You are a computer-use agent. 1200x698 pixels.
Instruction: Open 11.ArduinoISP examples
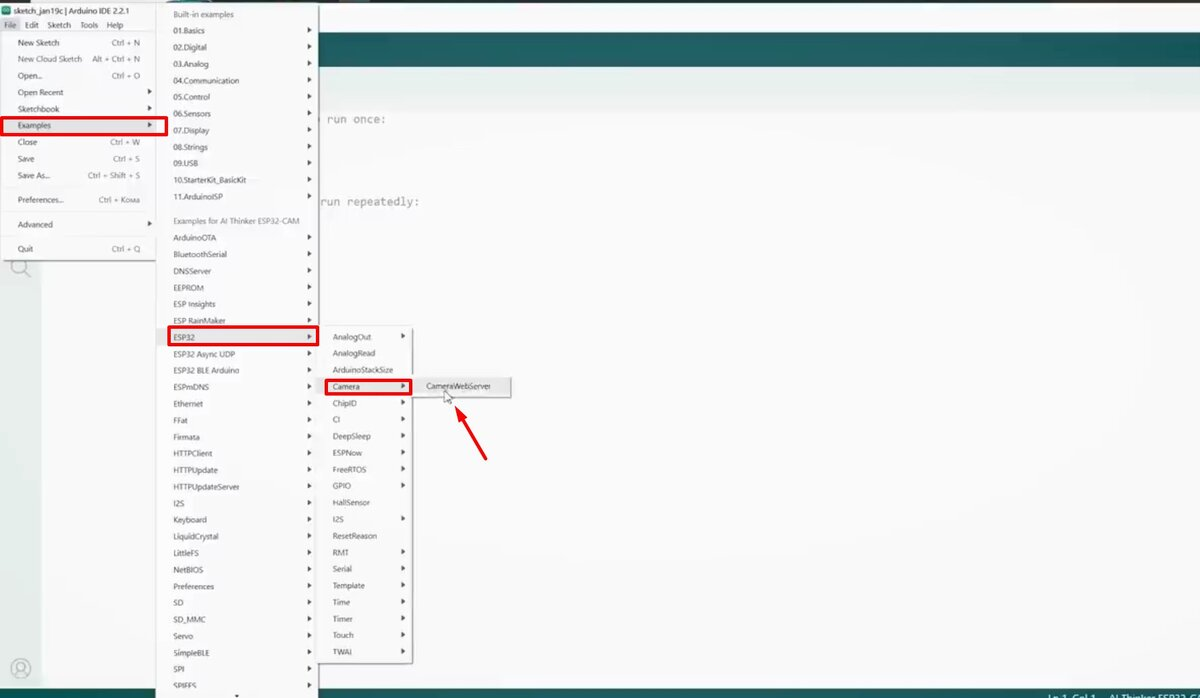point(238,197)
